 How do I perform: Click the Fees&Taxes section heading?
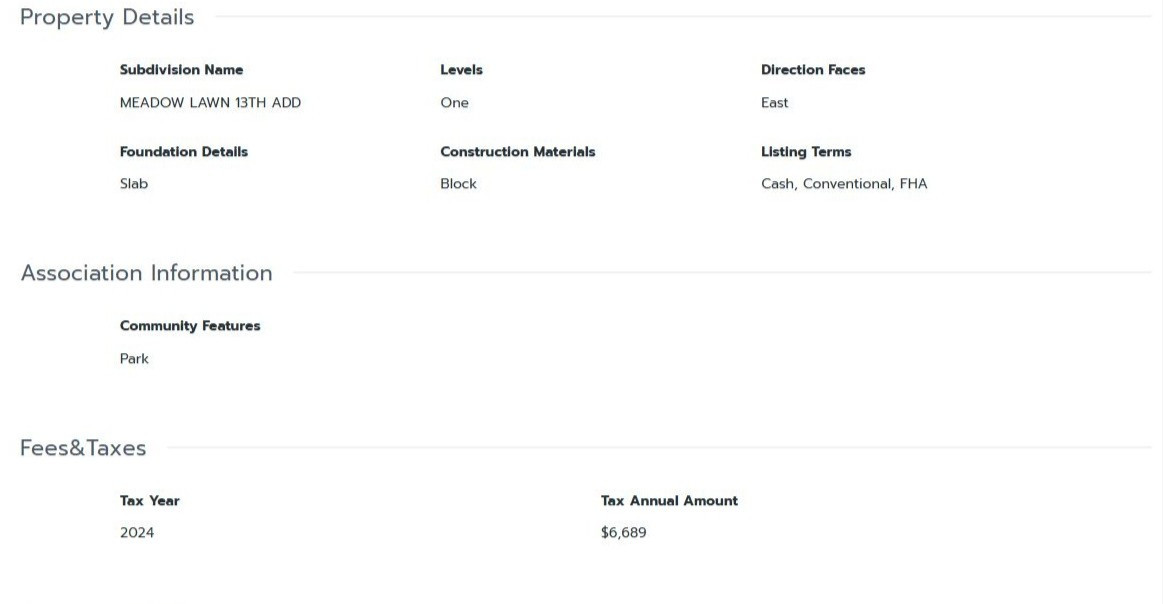click(x=83, y=448)
